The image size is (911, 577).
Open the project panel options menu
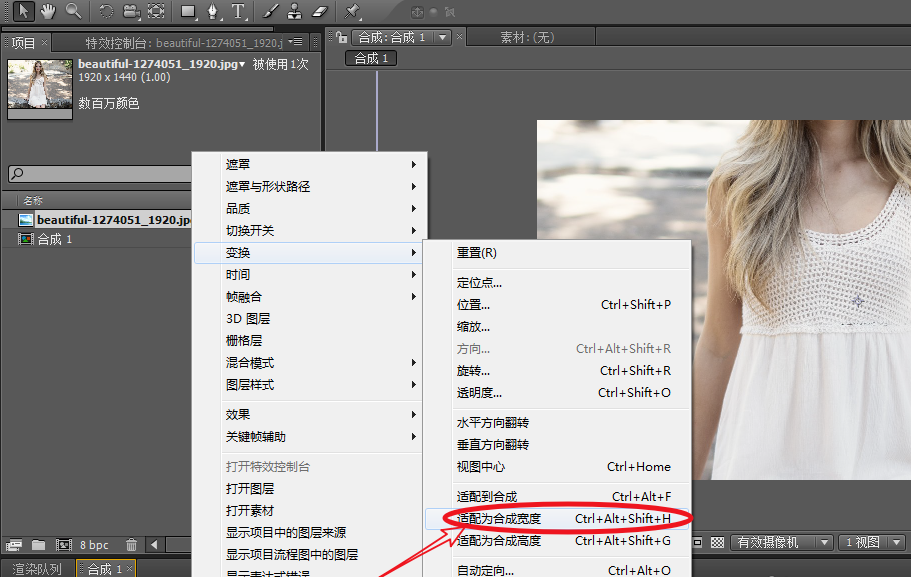(x=296, y=42)
